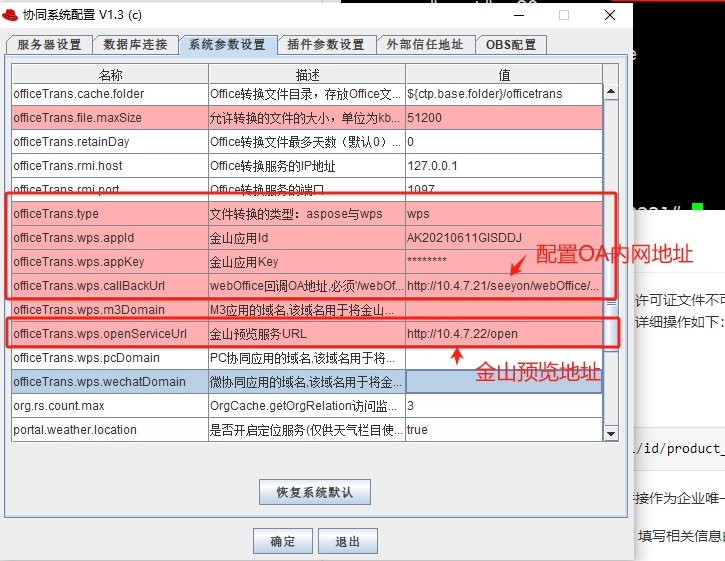Screen dimensions: 725x561
Task: Click the ${ctp.base.folder}/officetrans value cell
Action: click(x=504, y=94)
